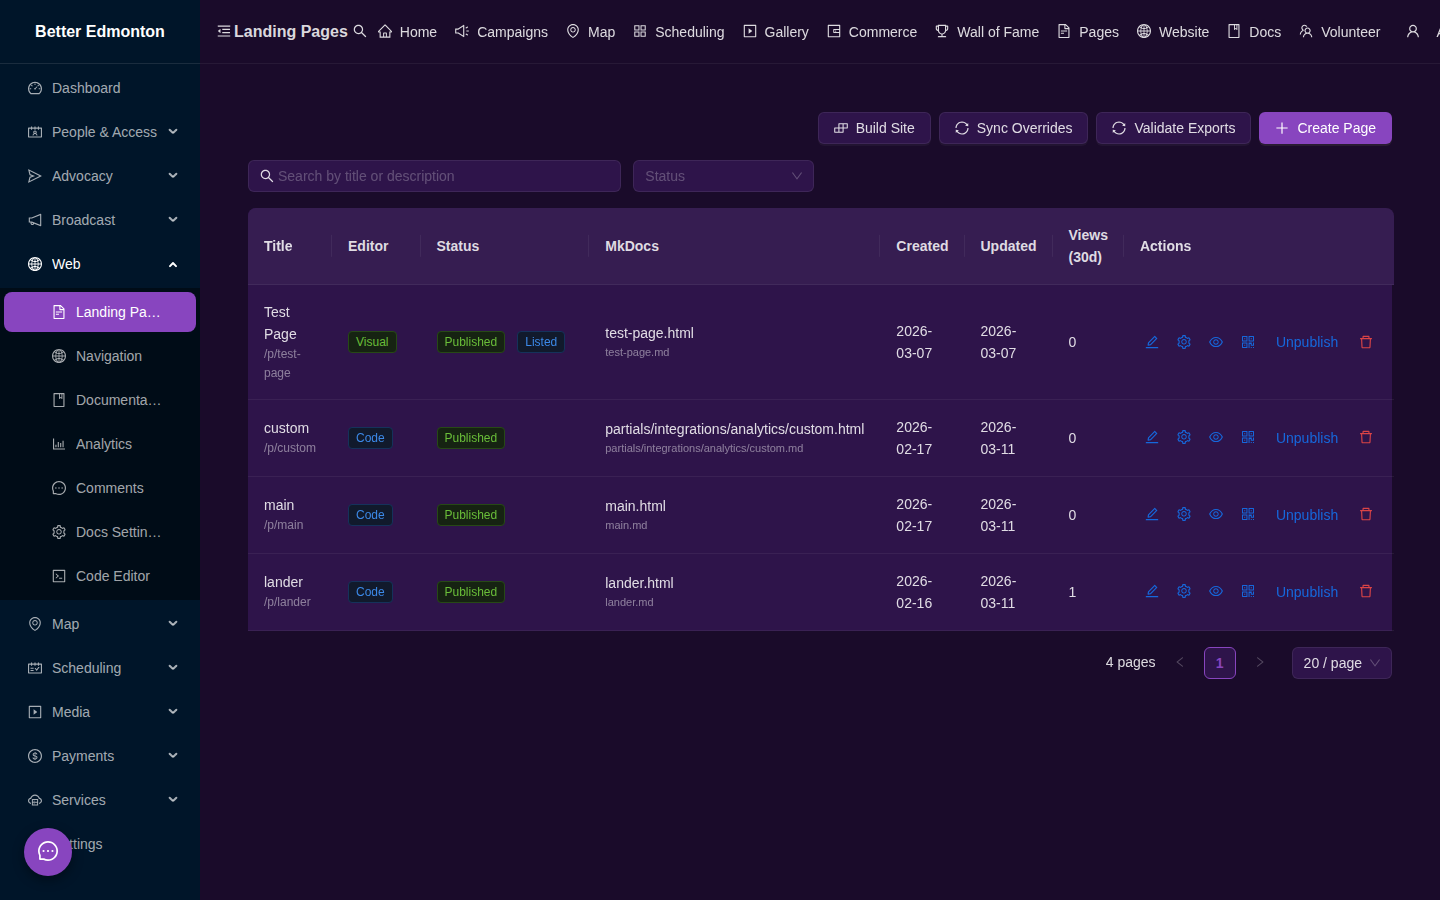
Task: Unpublish the main page
Action: pos(1307,515)
